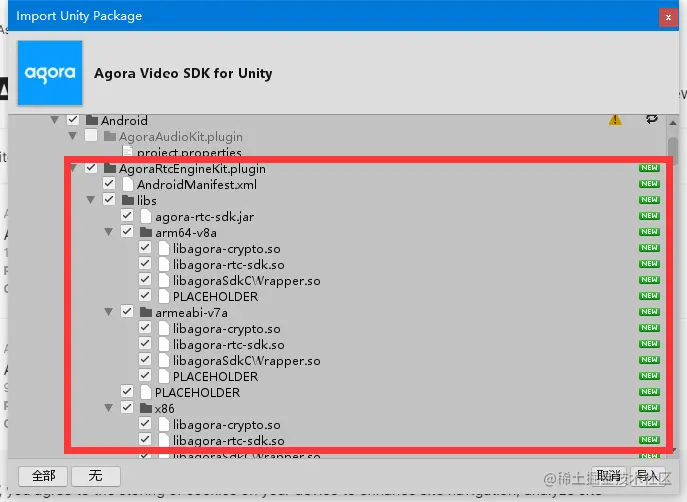Image resolution: width=687 pixels, height=502 pixels.
Task: Uncheck libagora-rtc-sdk.so under armeabi-v7a
Action: click(145, 343)
